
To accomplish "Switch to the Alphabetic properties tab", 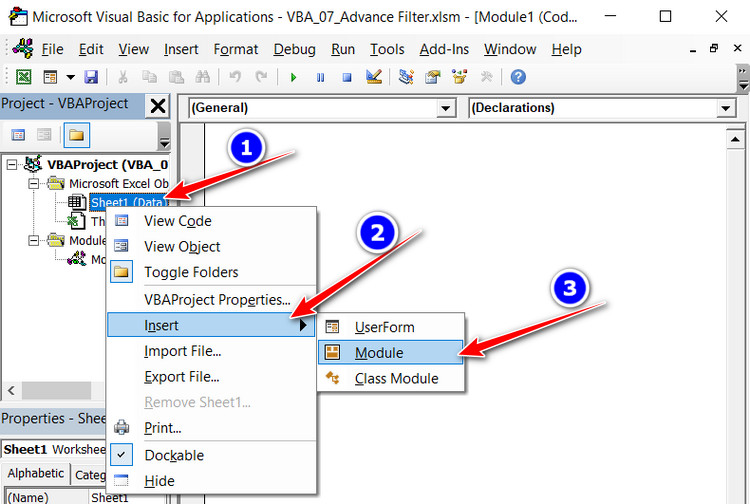I will [x=36, y=473].
